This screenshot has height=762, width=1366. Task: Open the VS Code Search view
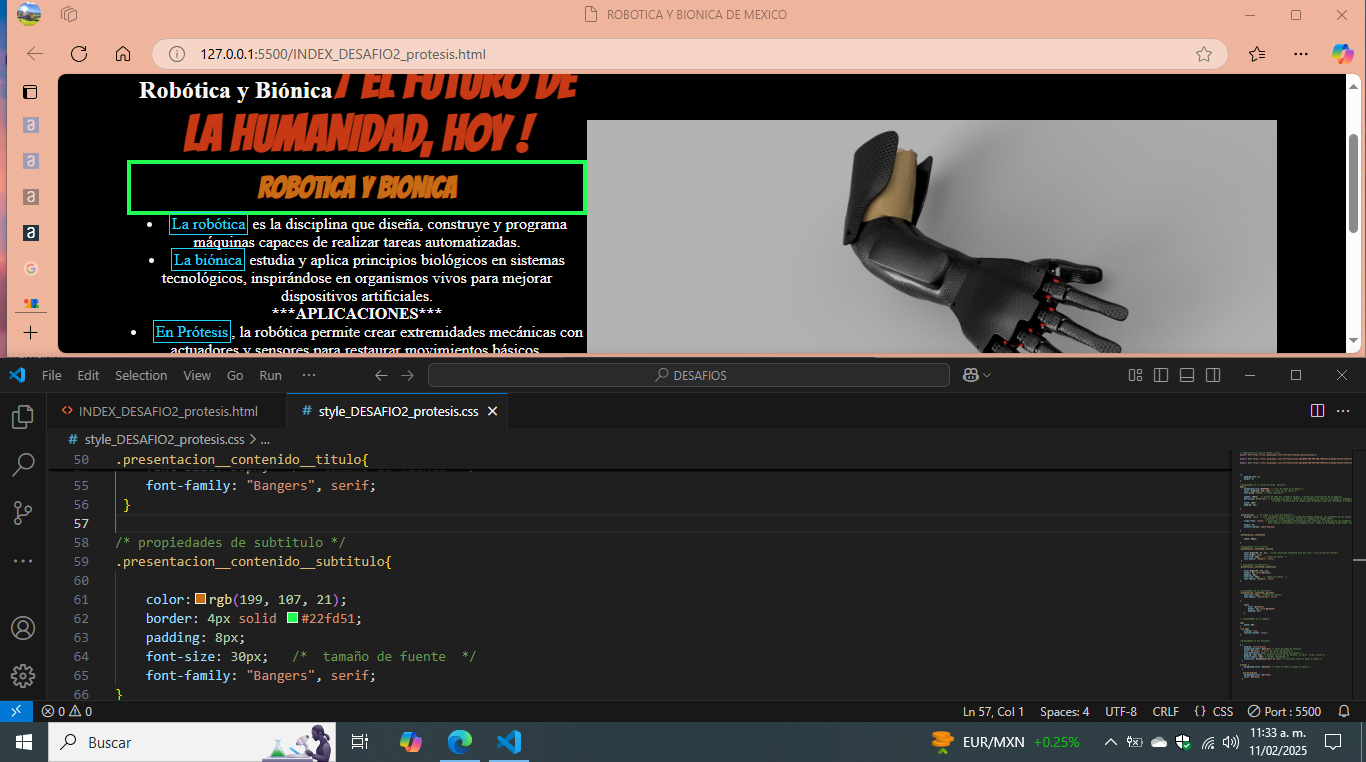pyautogui.click(x=22, y=464)
